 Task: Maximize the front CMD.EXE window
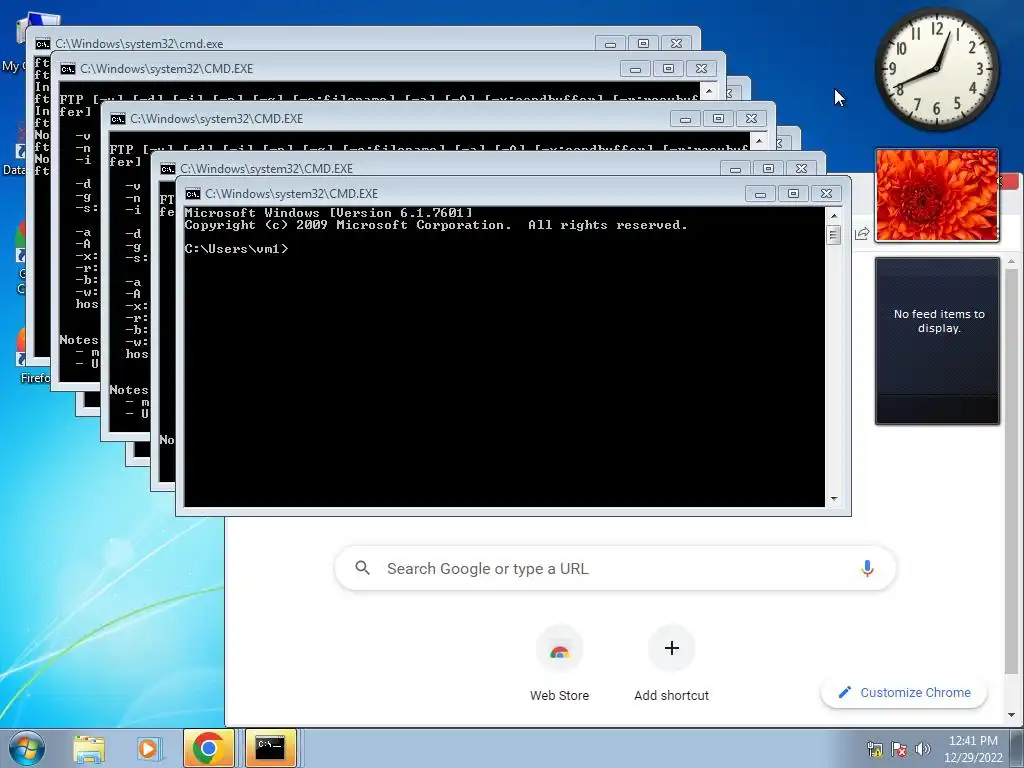pos(793,194)
